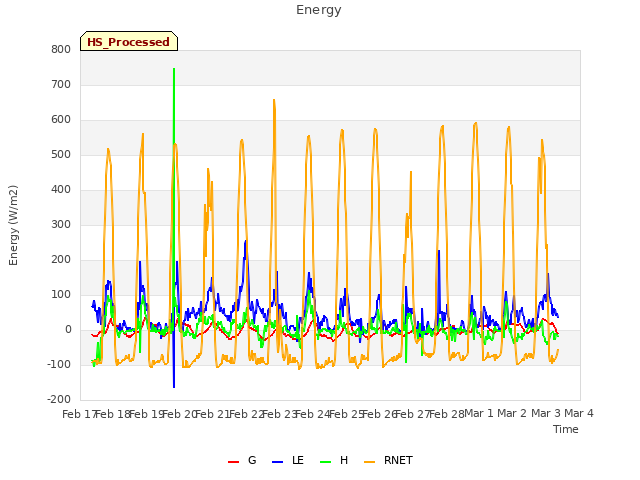Click the Feb 20 x-axis label

click(x=179, y=414)
